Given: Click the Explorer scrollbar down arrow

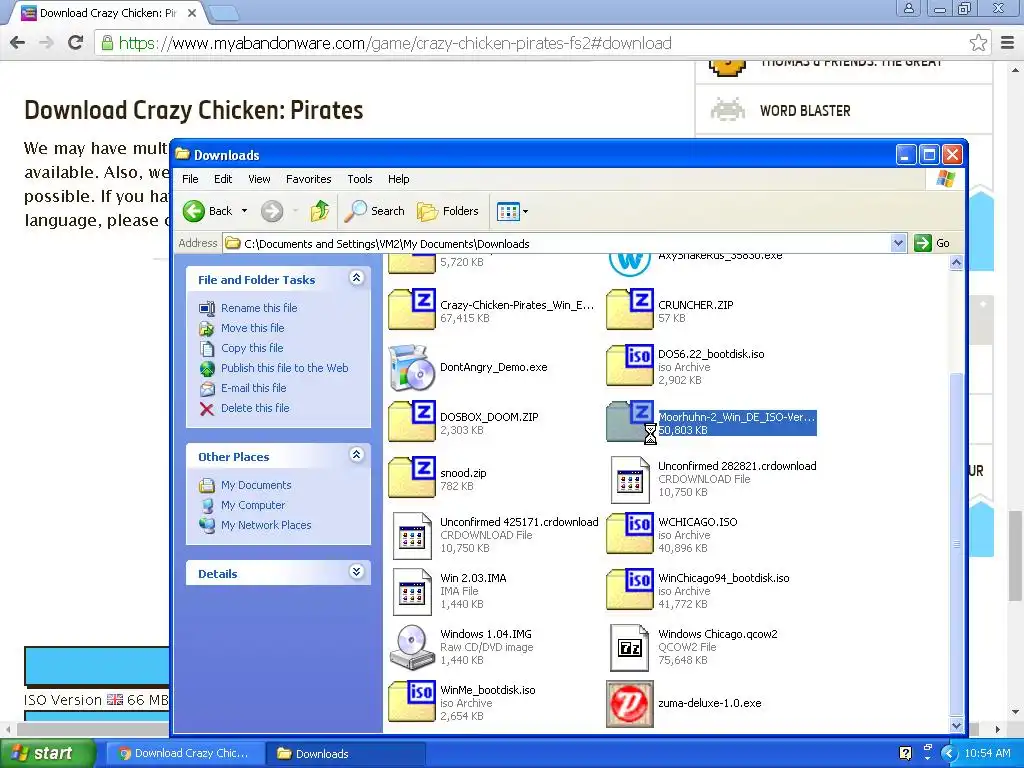Looking at the screenshot, I should point(956,725).
